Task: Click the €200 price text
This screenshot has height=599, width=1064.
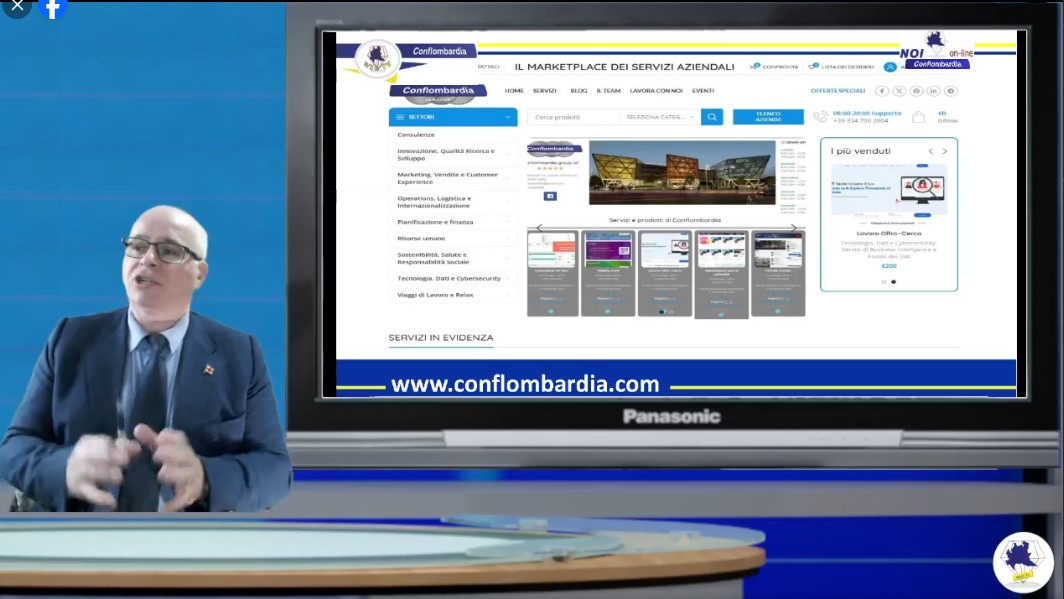Action: (889, 266)
